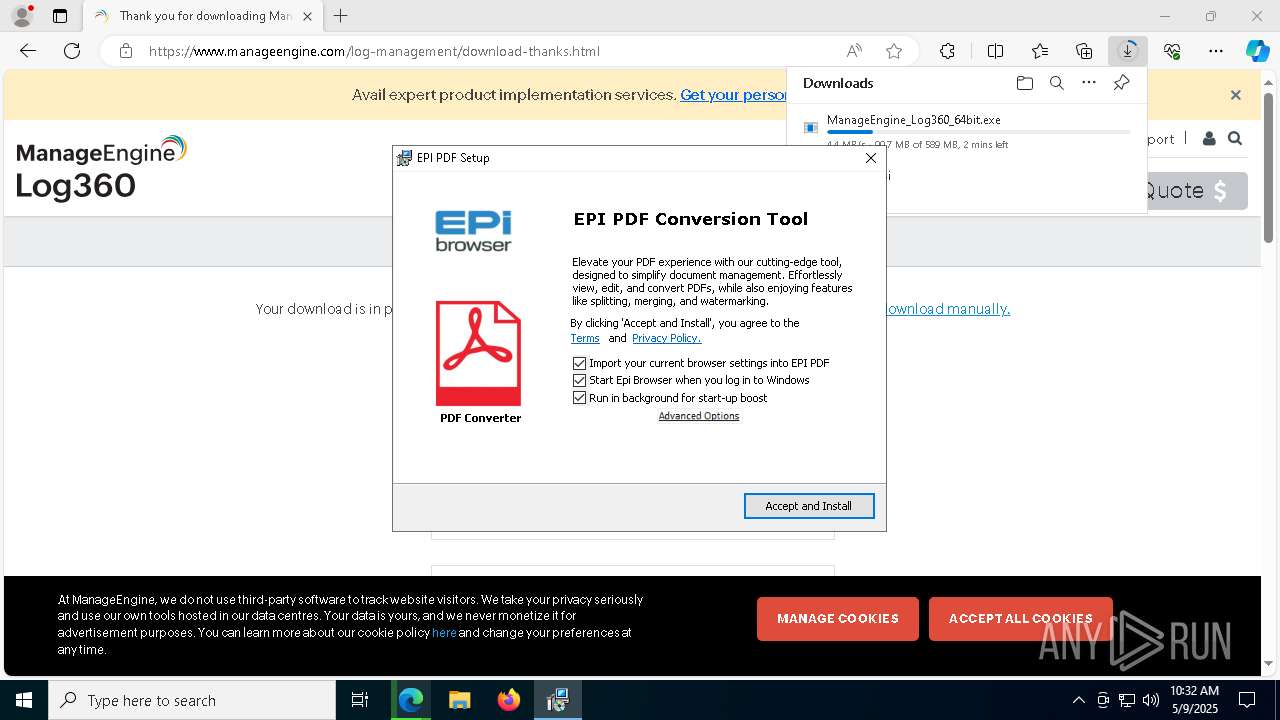
Task: Open more options in Downloads panel
Action: click(1089, 83)
